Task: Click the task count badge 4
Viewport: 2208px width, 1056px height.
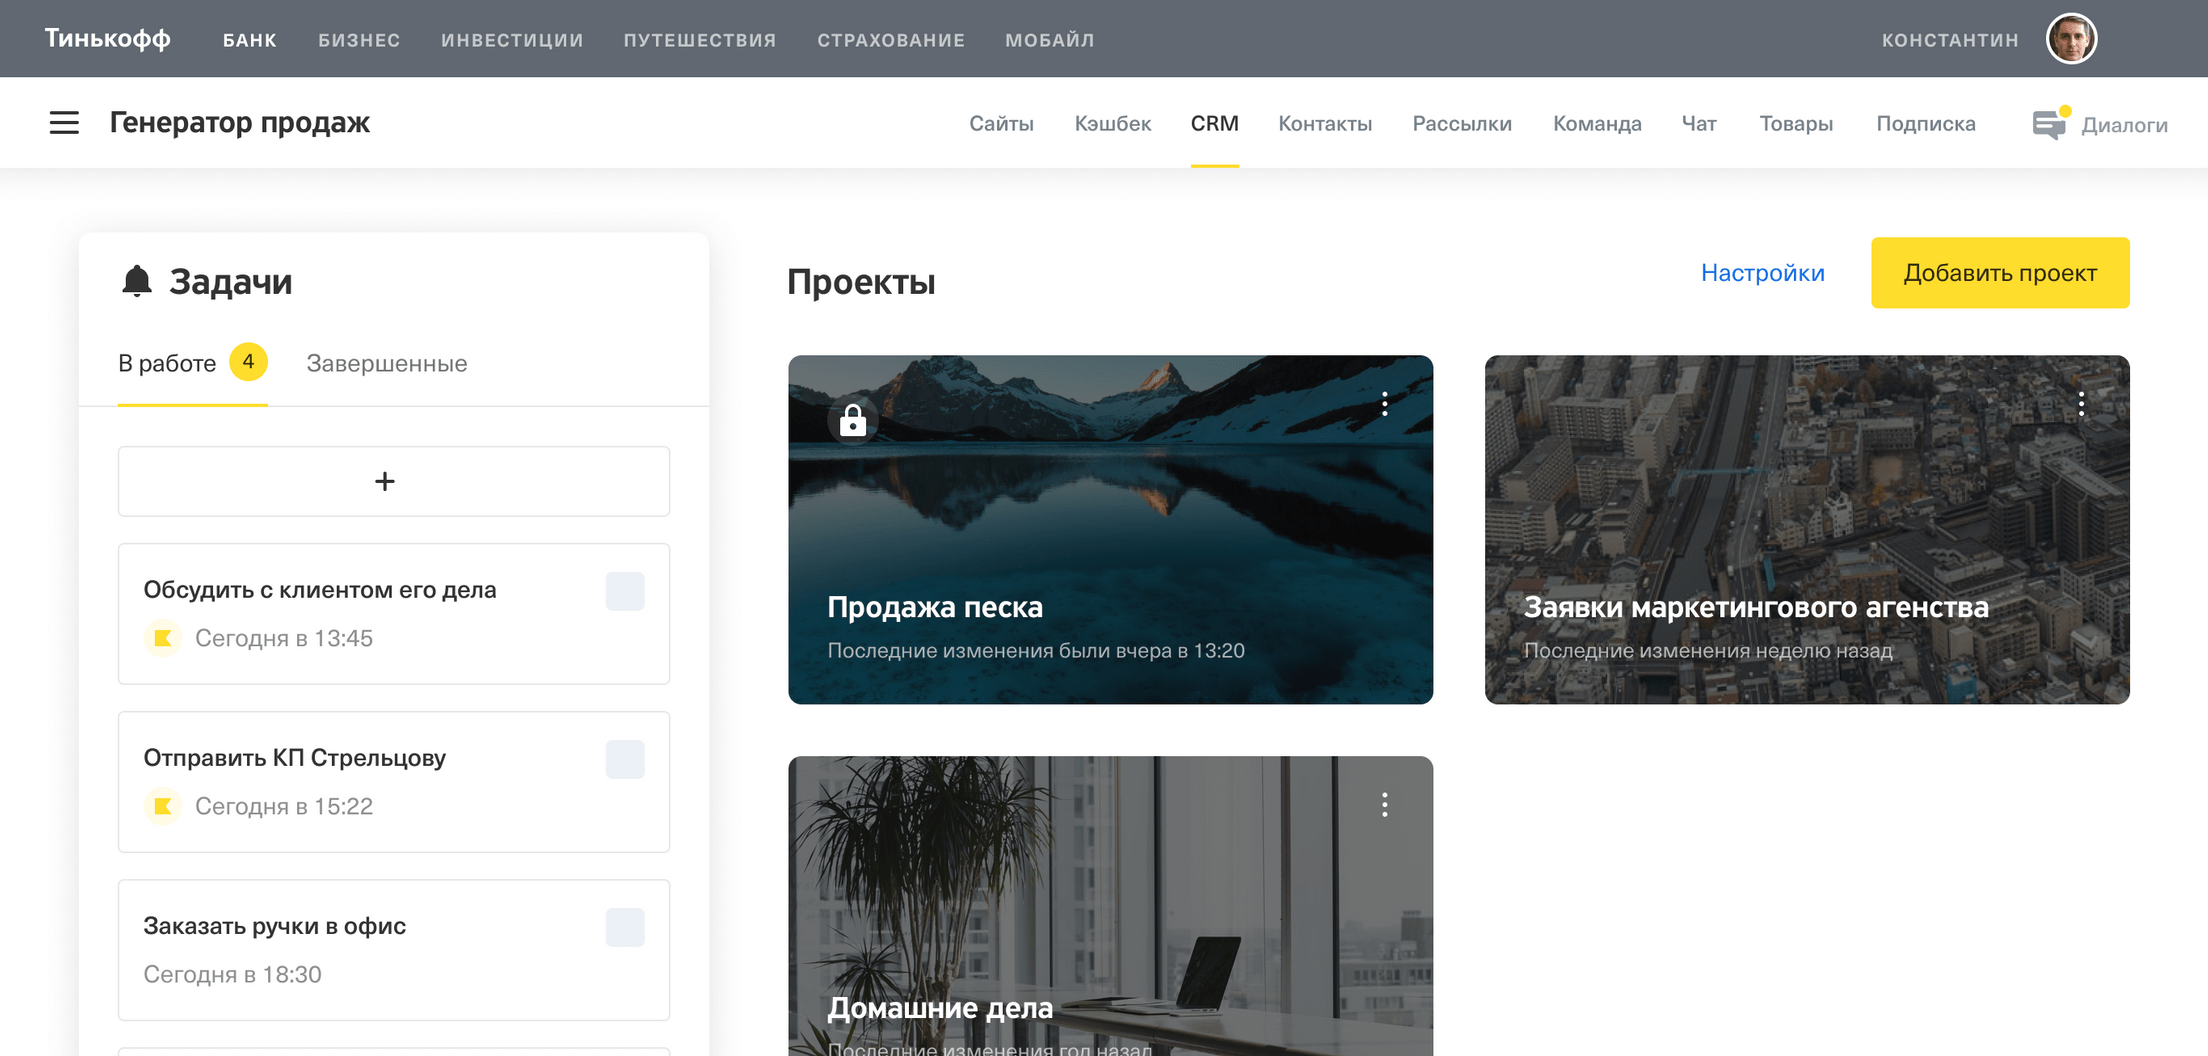Action: [248, 361]
